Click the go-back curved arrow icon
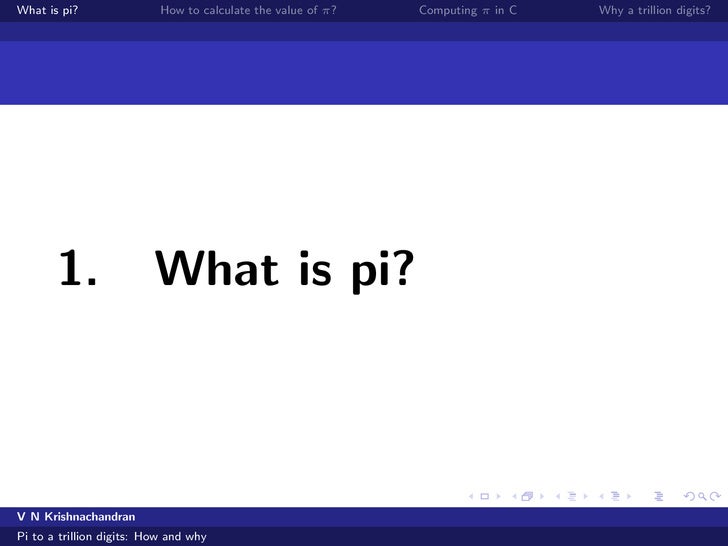This screenshot has height=546, width=728. click(689, 496)
